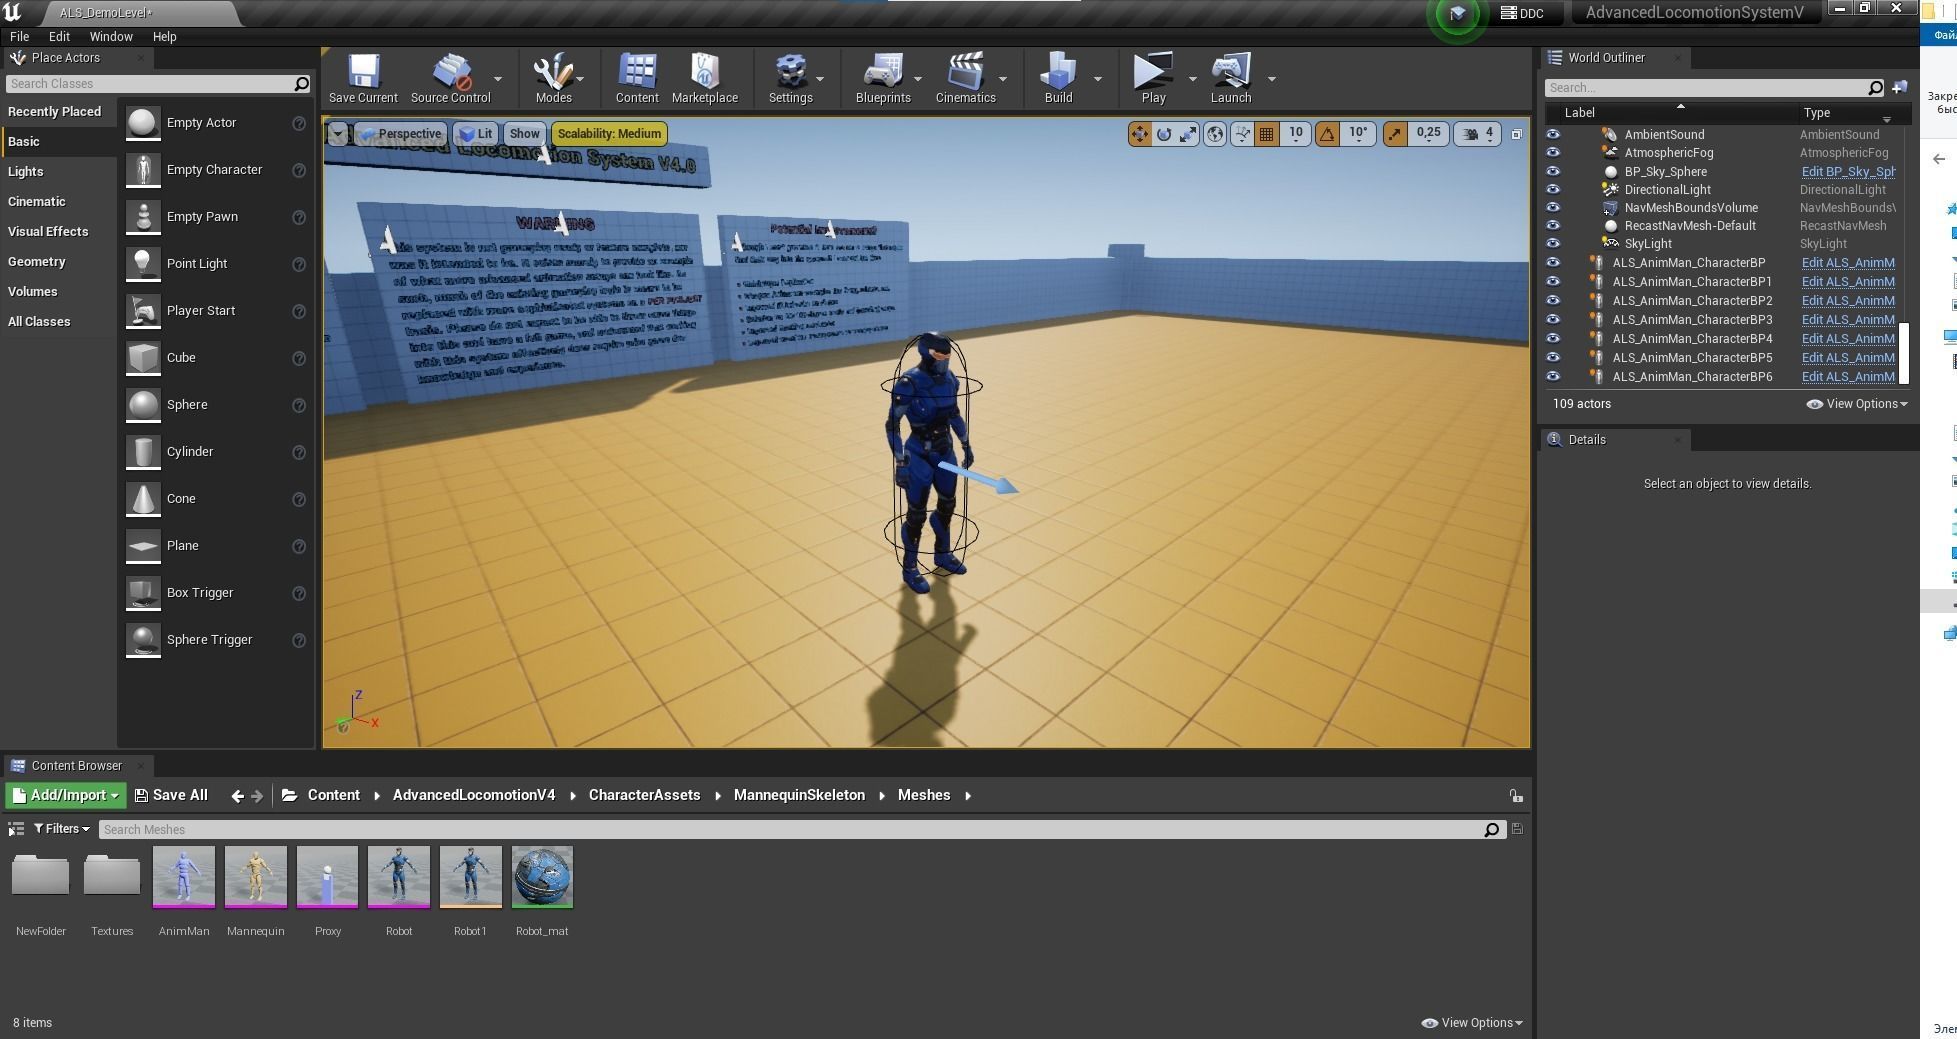
Task: Click World Outliner vertical scrollbar
Action: click(x=1904, y=353)
